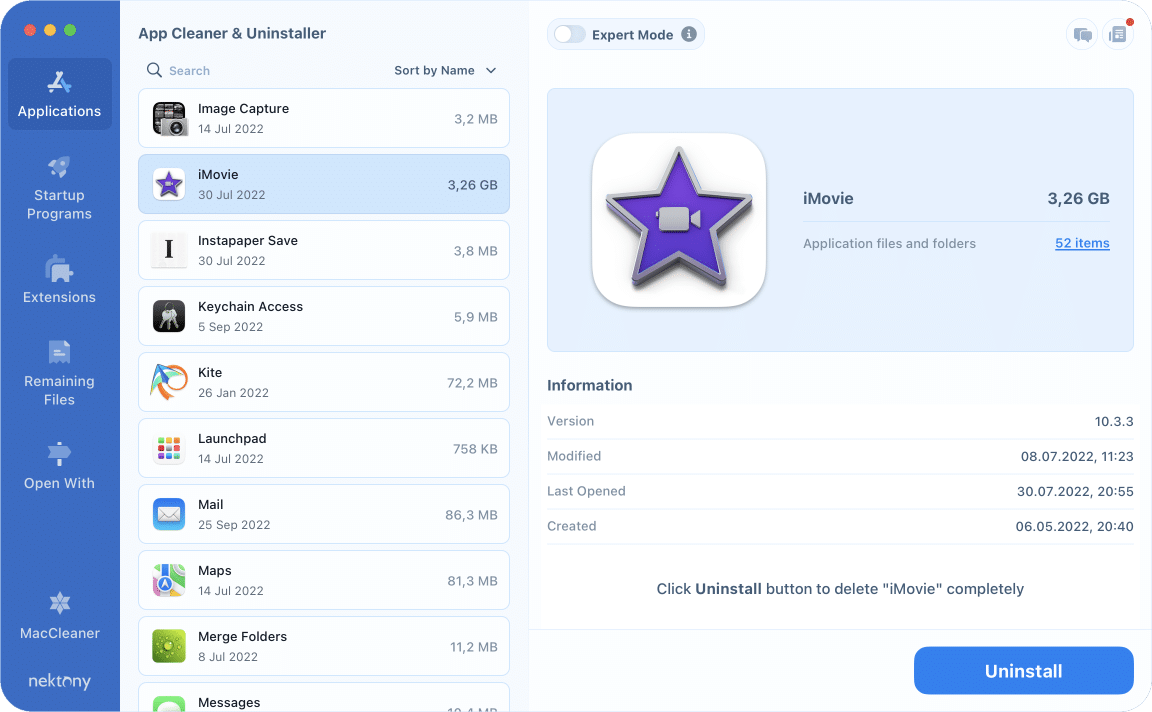Open the Open With signpost section
This screenshot has width=1152, height=712.
[x=60, y=466]
